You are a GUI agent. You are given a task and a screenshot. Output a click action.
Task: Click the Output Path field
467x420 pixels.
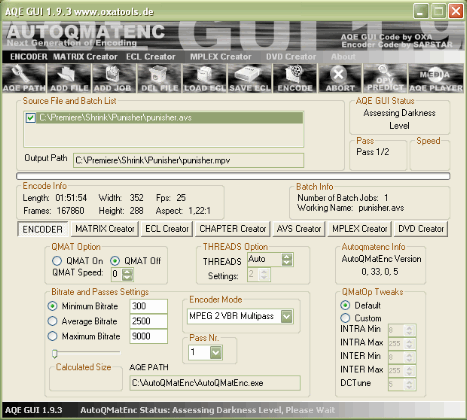188,160
